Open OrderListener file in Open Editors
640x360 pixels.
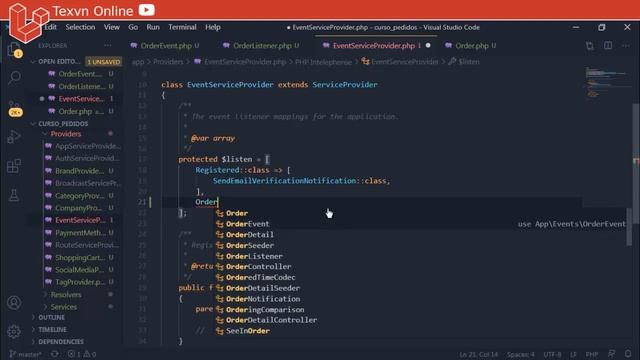point(81,86)
